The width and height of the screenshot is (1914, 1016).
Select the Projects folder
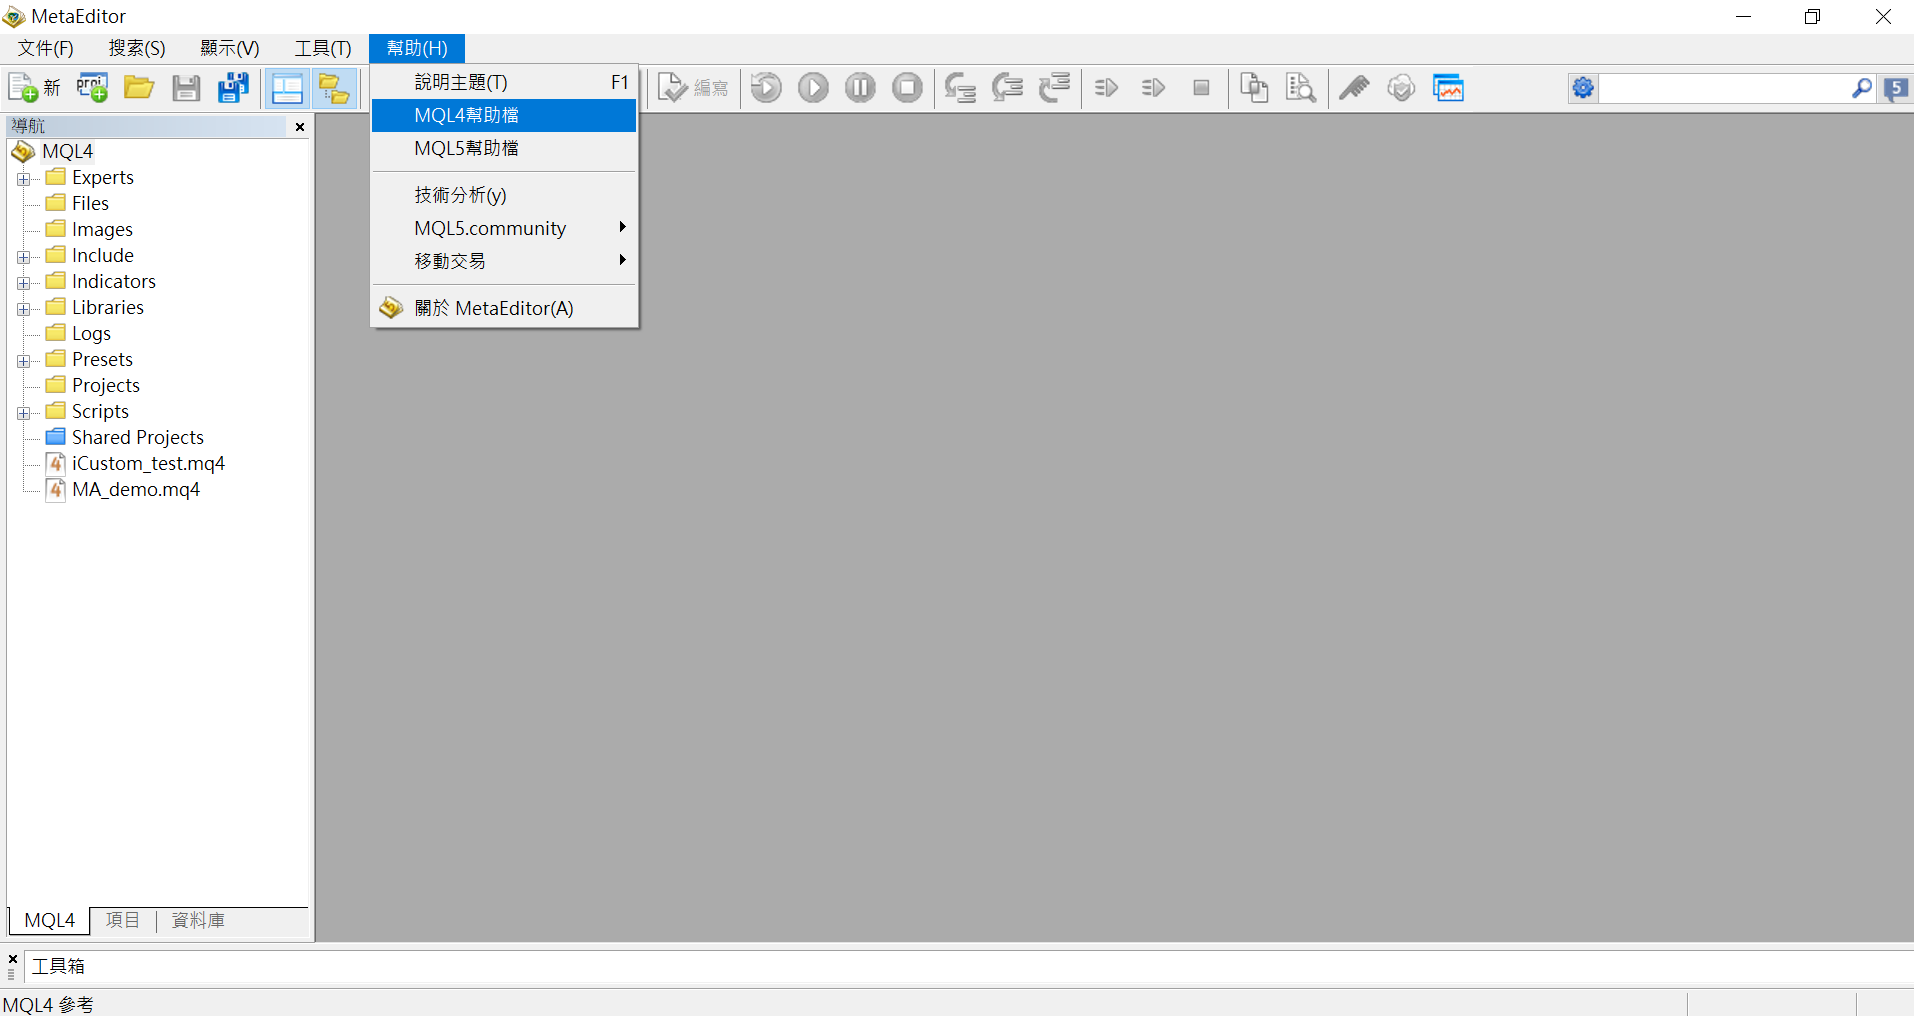(x=106, y=385)
